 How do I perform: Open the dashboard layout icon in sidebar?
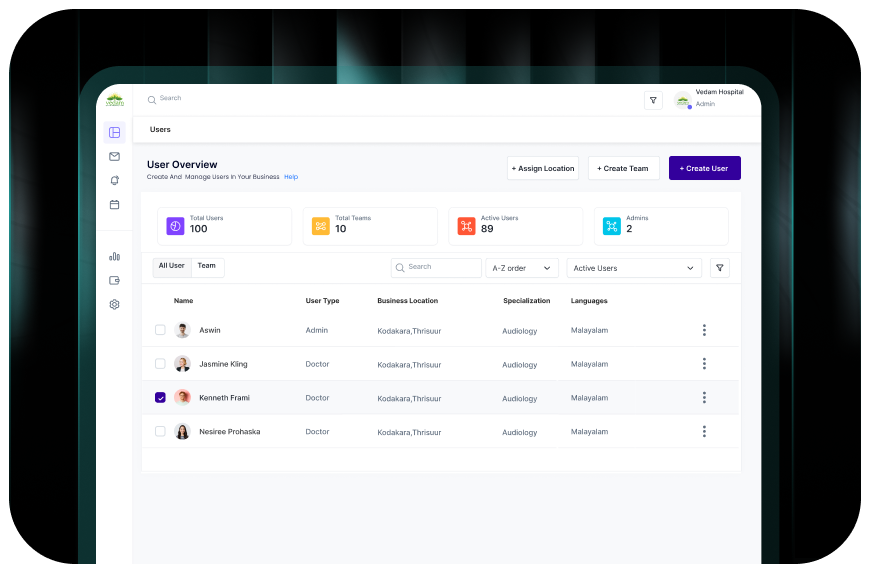114,132
